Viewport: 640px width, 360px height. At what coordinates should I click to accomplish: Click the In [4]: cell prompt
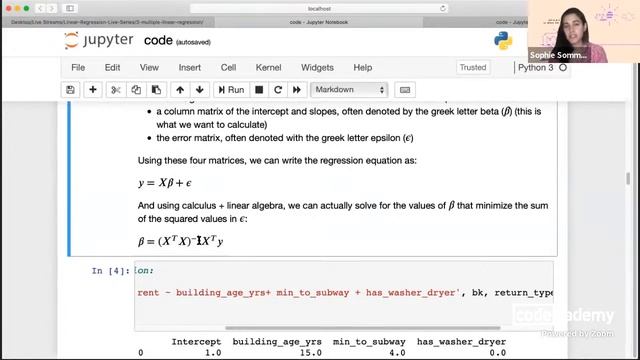111,271
